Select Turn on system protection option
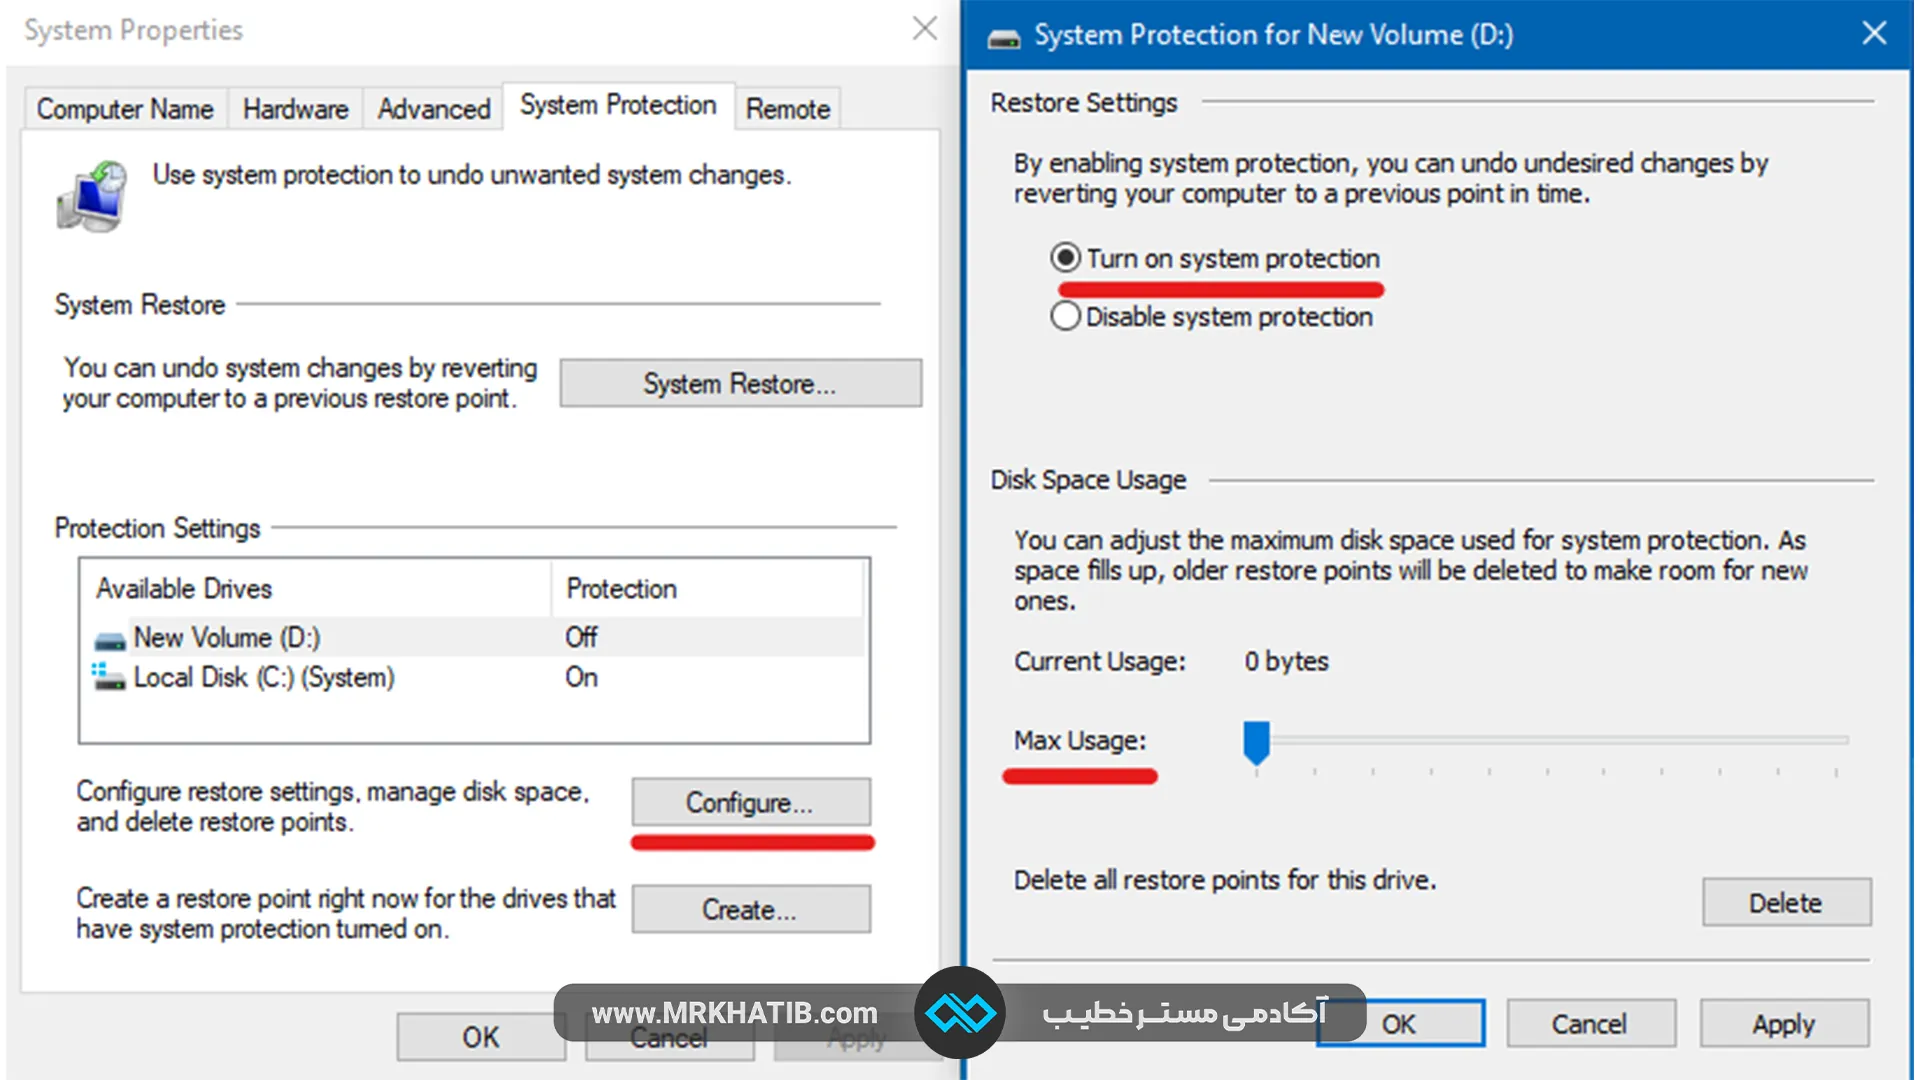Image resolution: width=1920 pixels, height=1080 pixels. 1066,259
